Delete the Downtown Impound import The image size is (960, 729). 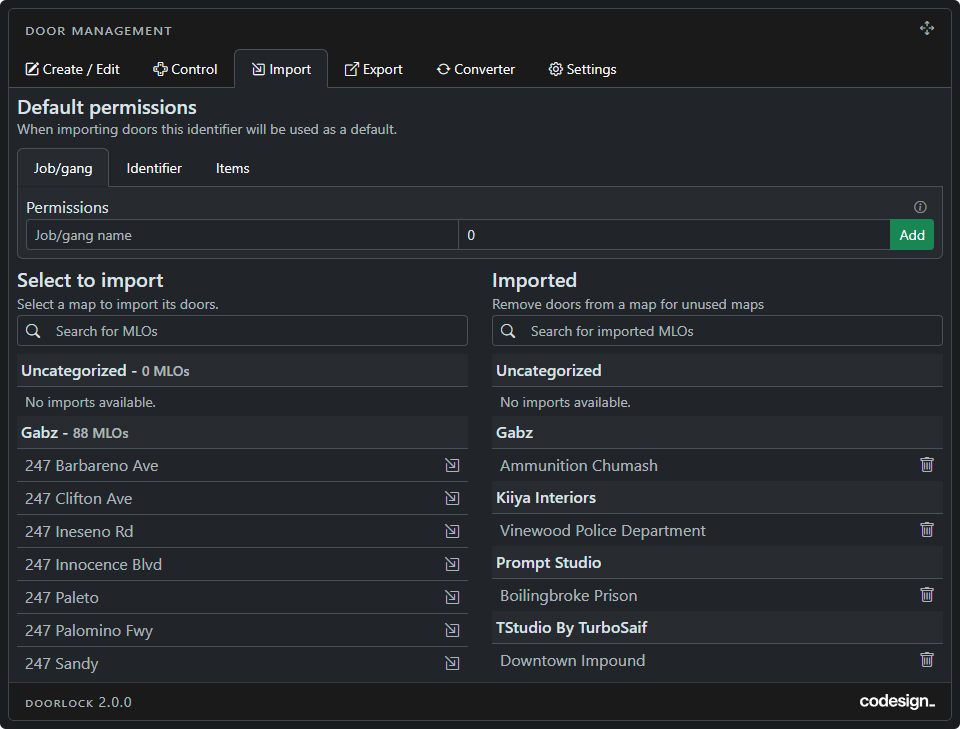927,660
